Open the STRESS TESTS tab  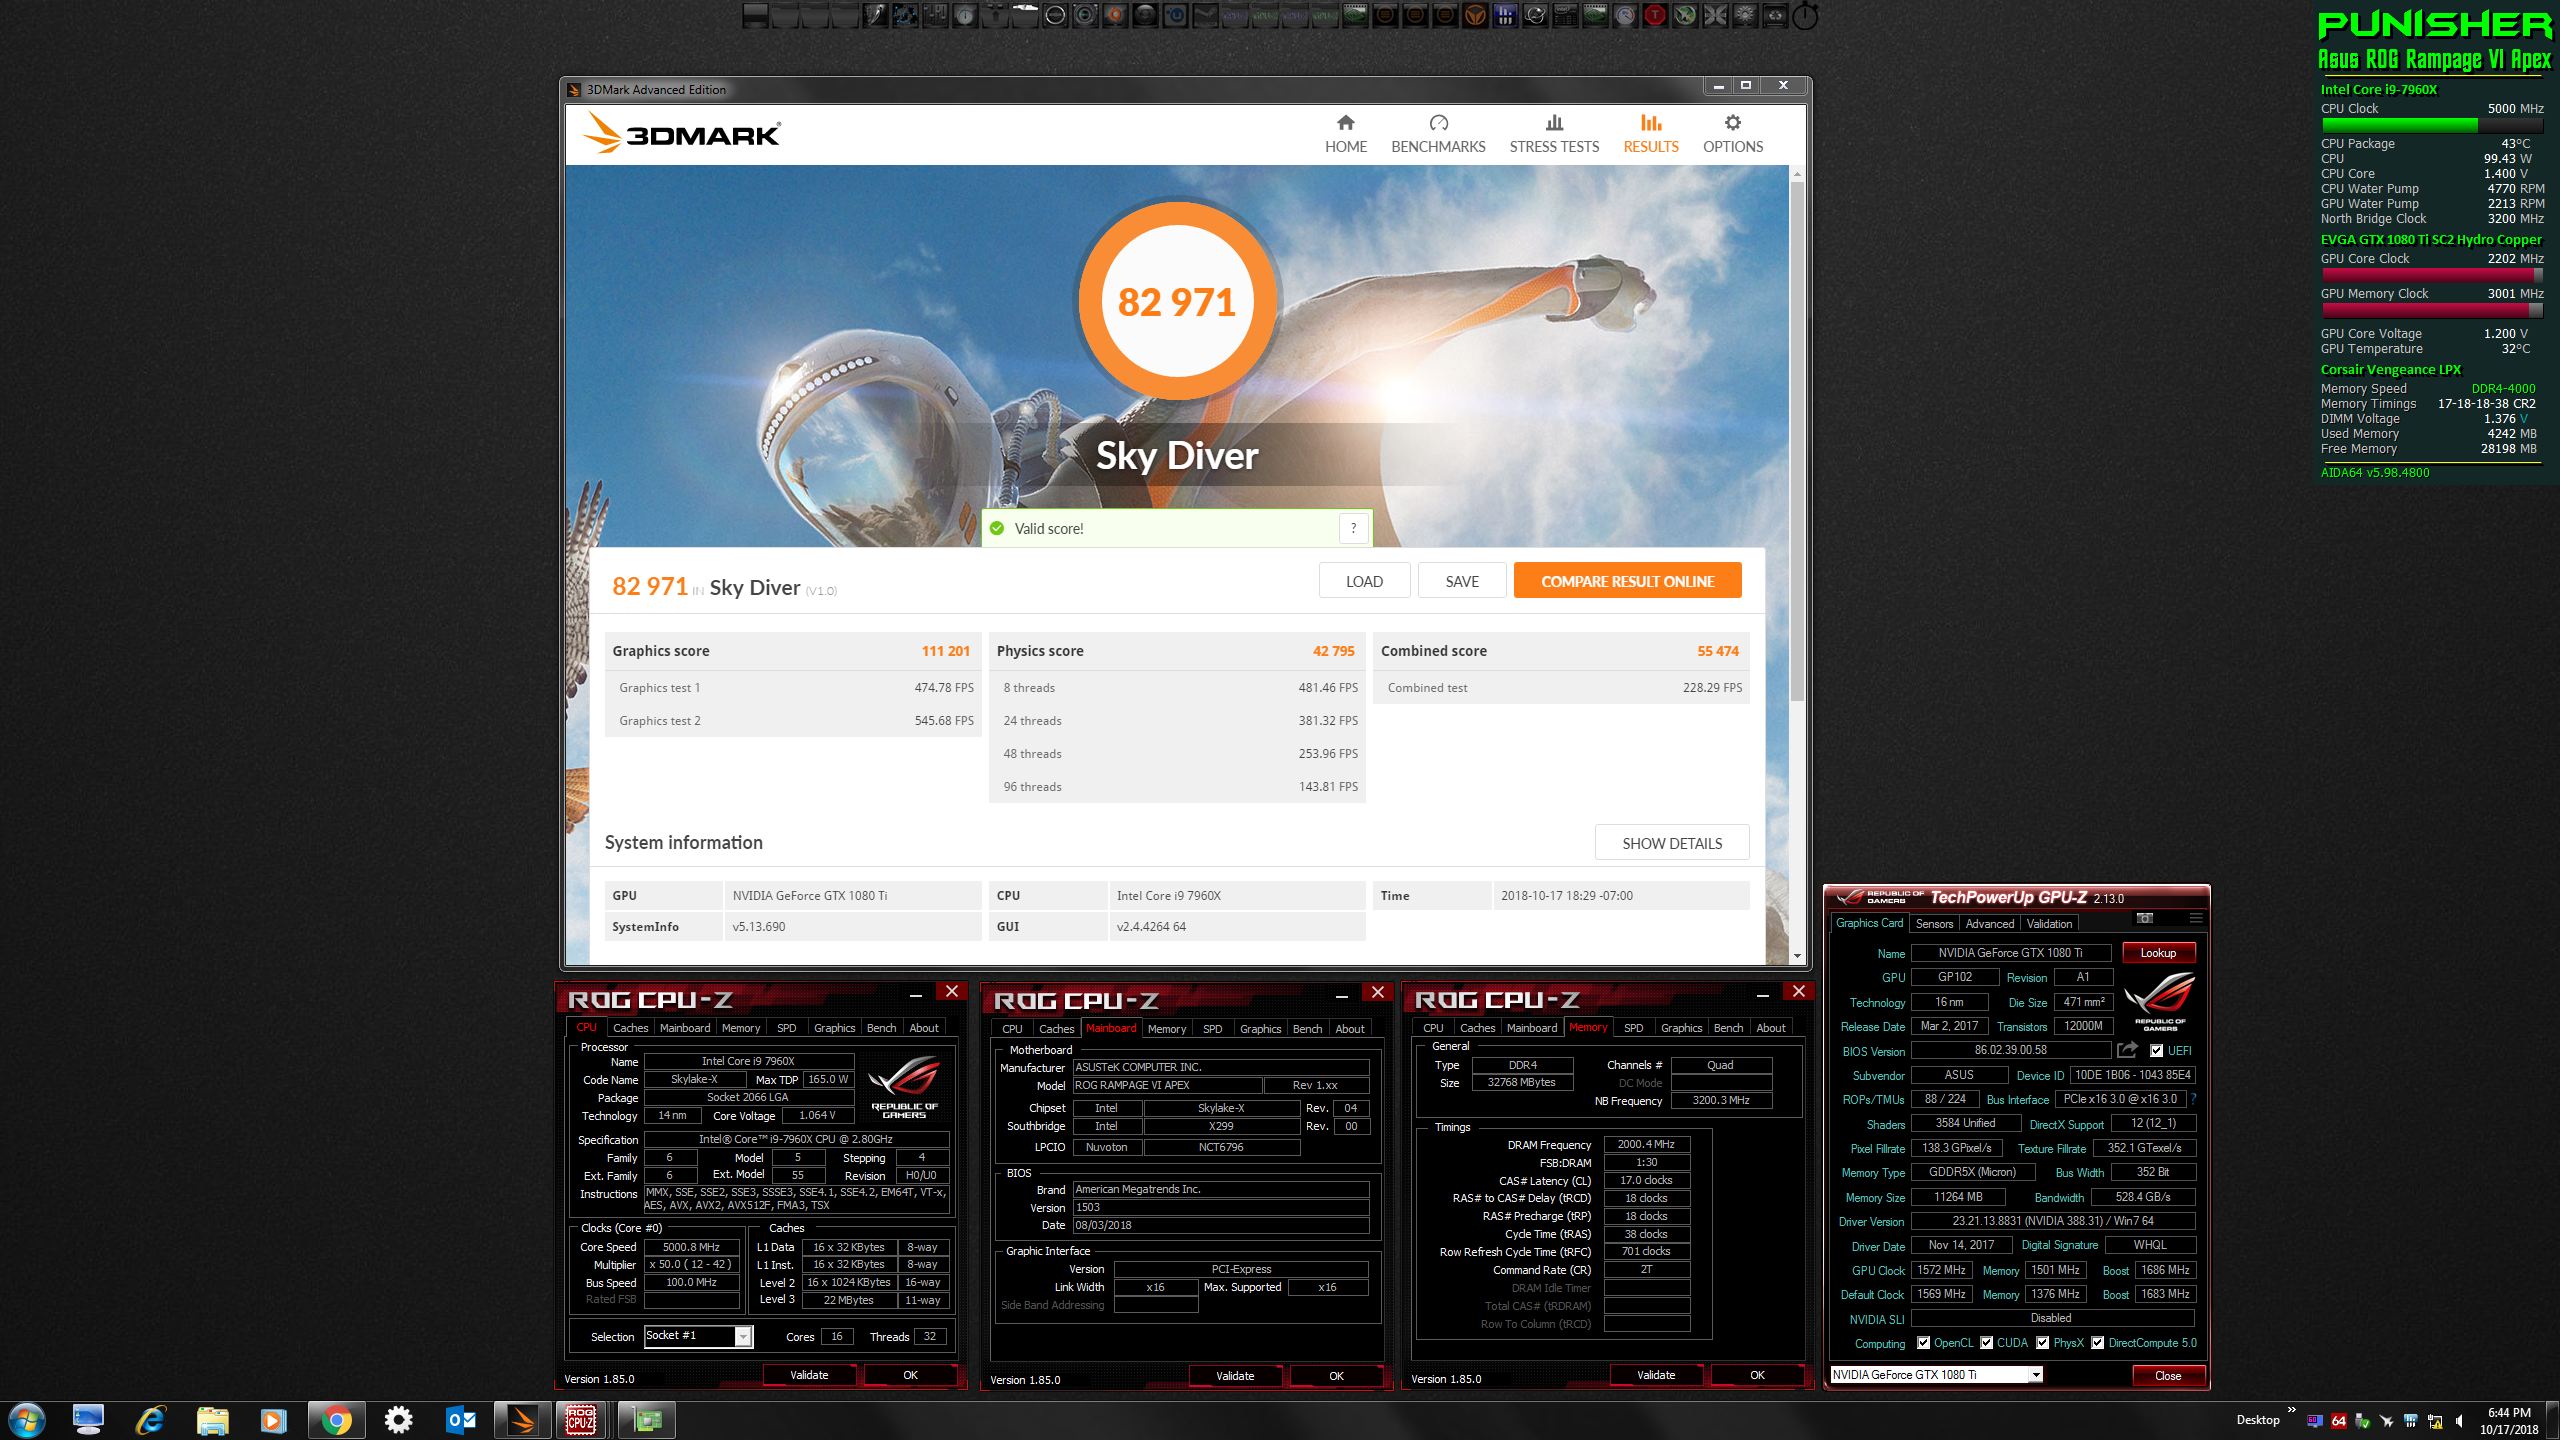coord(1554,134)
